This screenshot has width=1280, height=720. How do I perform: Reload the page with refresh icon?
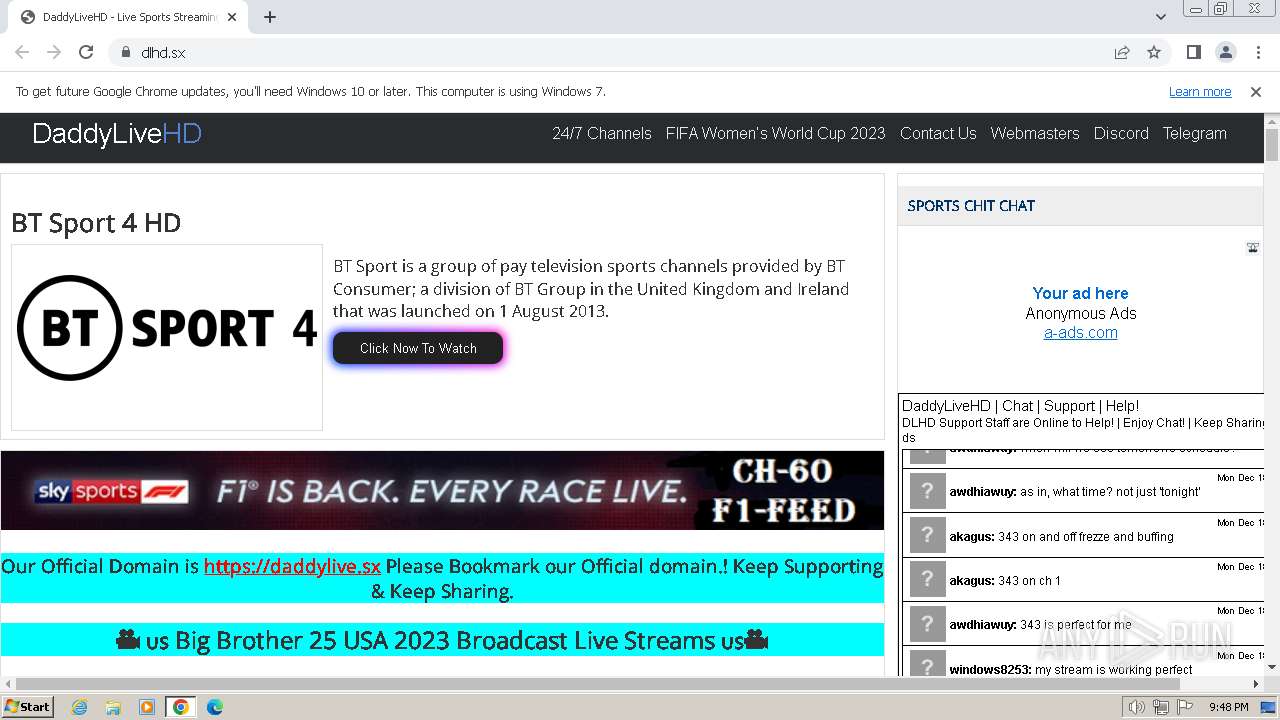[86, 52]
